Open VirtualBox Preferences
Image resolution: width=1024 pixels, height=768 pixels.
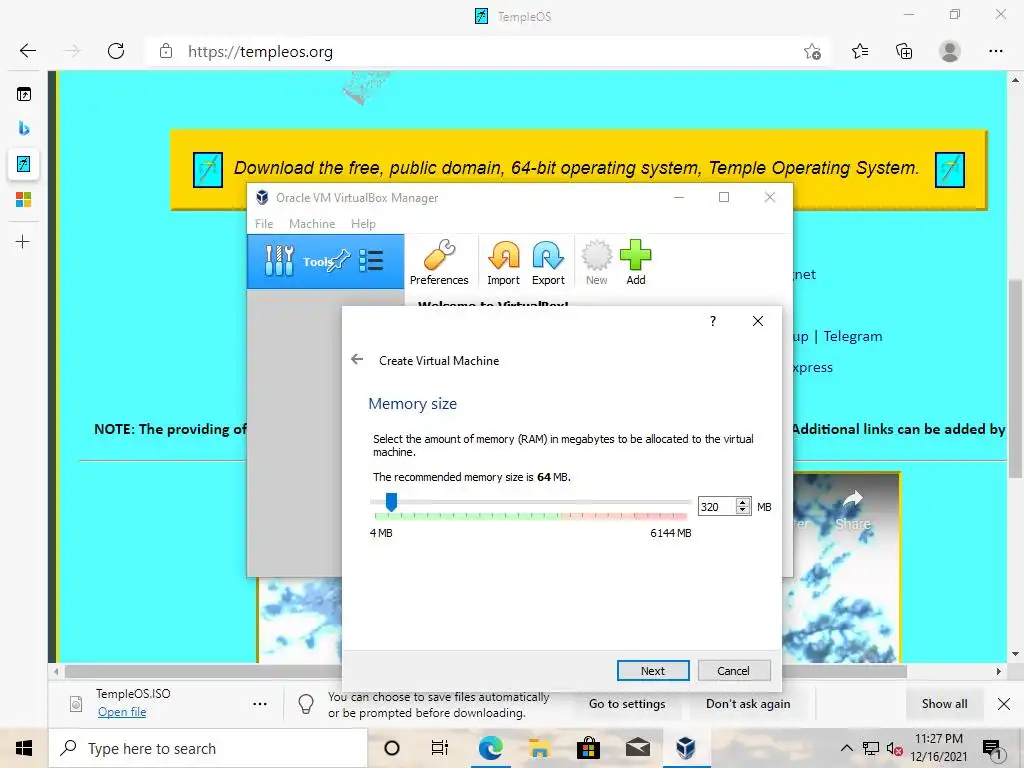[x=439, y=263]
